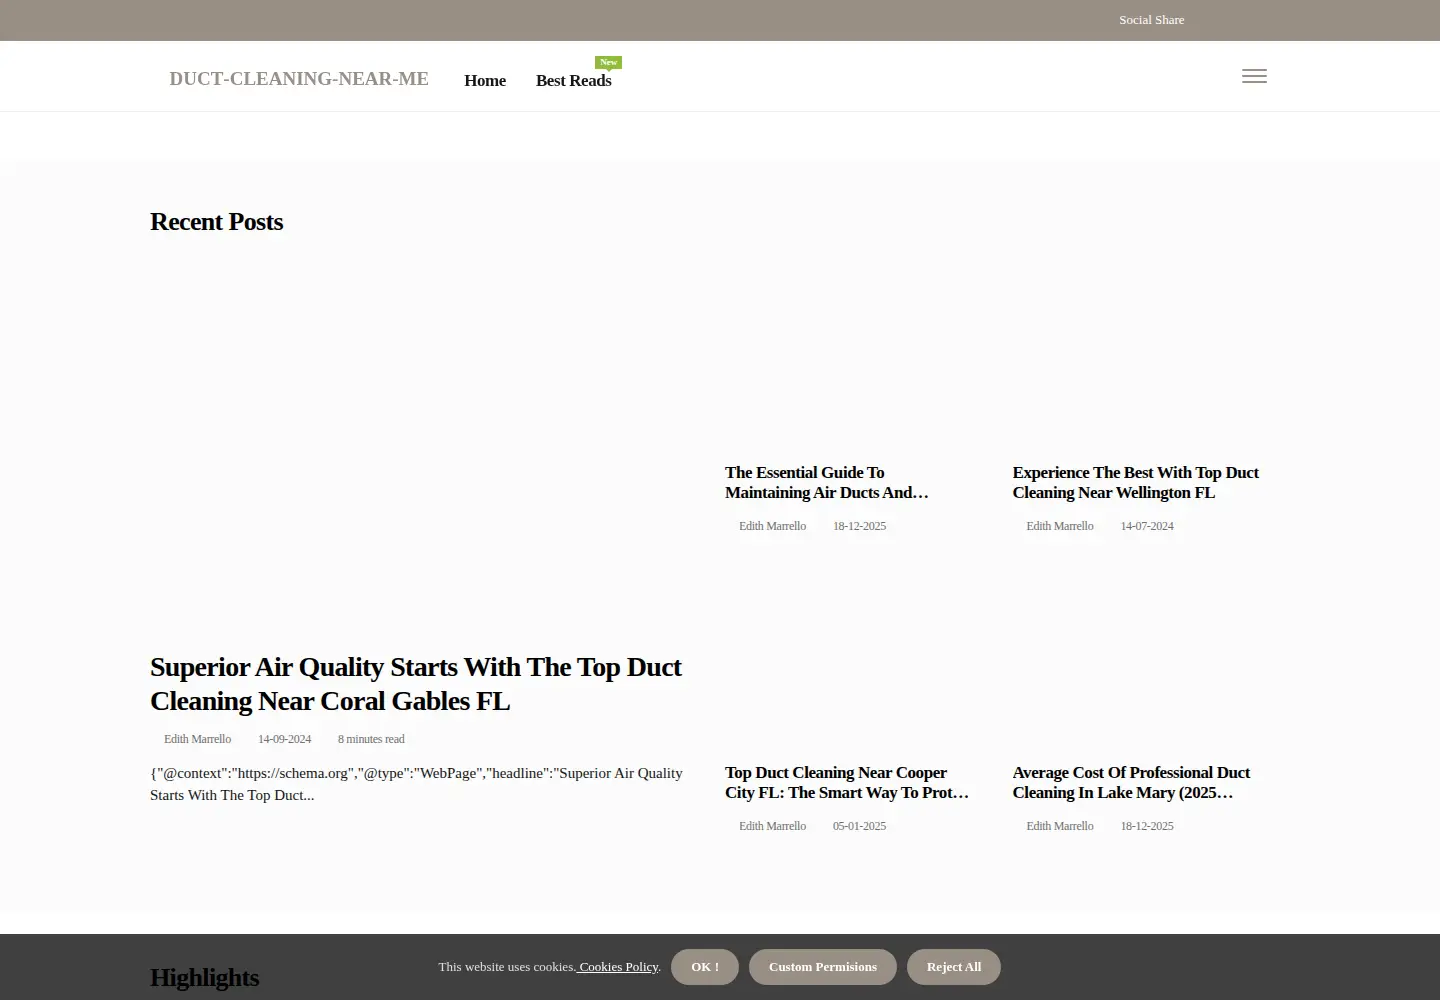The height and width of the screenshot is (1000, 1440).
Task: Click the Recent Posts heading
Action: click(x=217, y=222)
